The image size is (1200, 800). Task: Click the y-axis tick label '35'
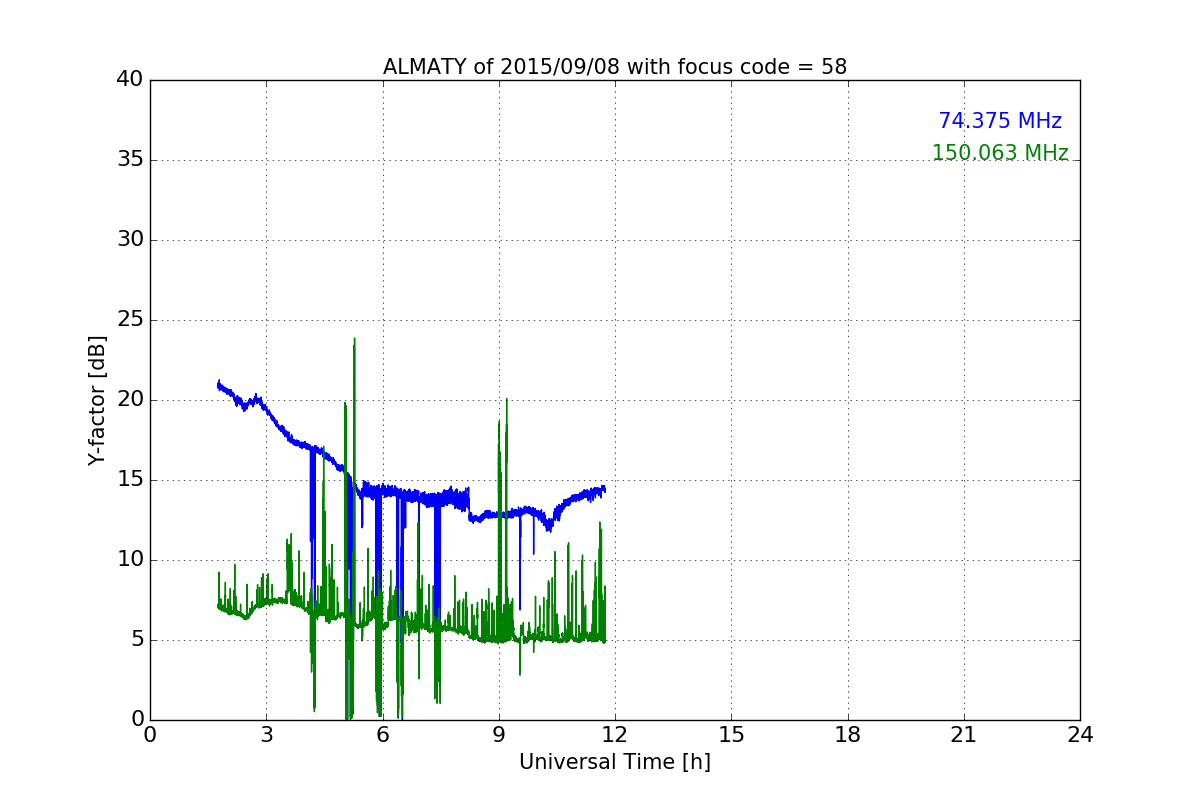pyautogui.click(x=130, y=160)
